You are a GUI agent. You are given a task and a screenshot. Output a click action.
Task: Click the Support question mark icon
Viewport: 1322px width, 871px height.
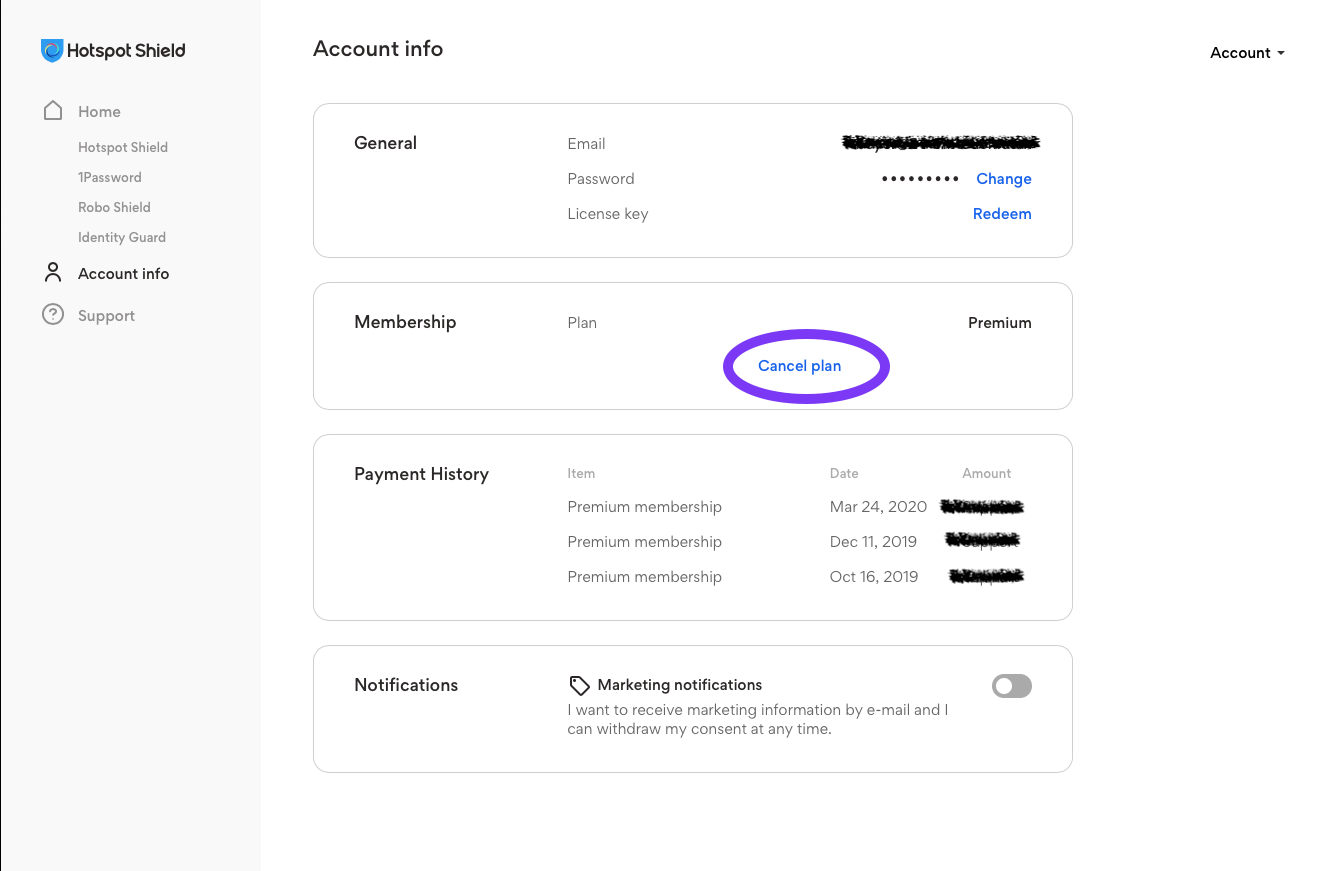coord(53,315)
